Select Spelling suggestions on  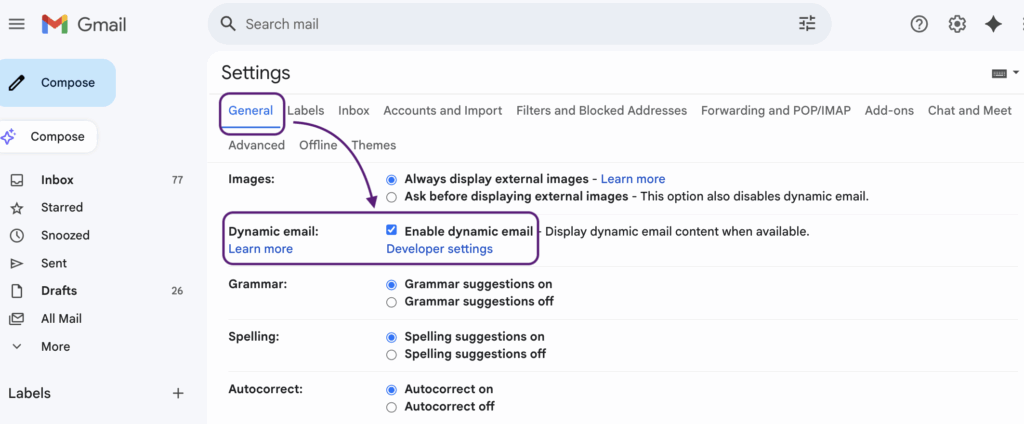tap(392, 337)
